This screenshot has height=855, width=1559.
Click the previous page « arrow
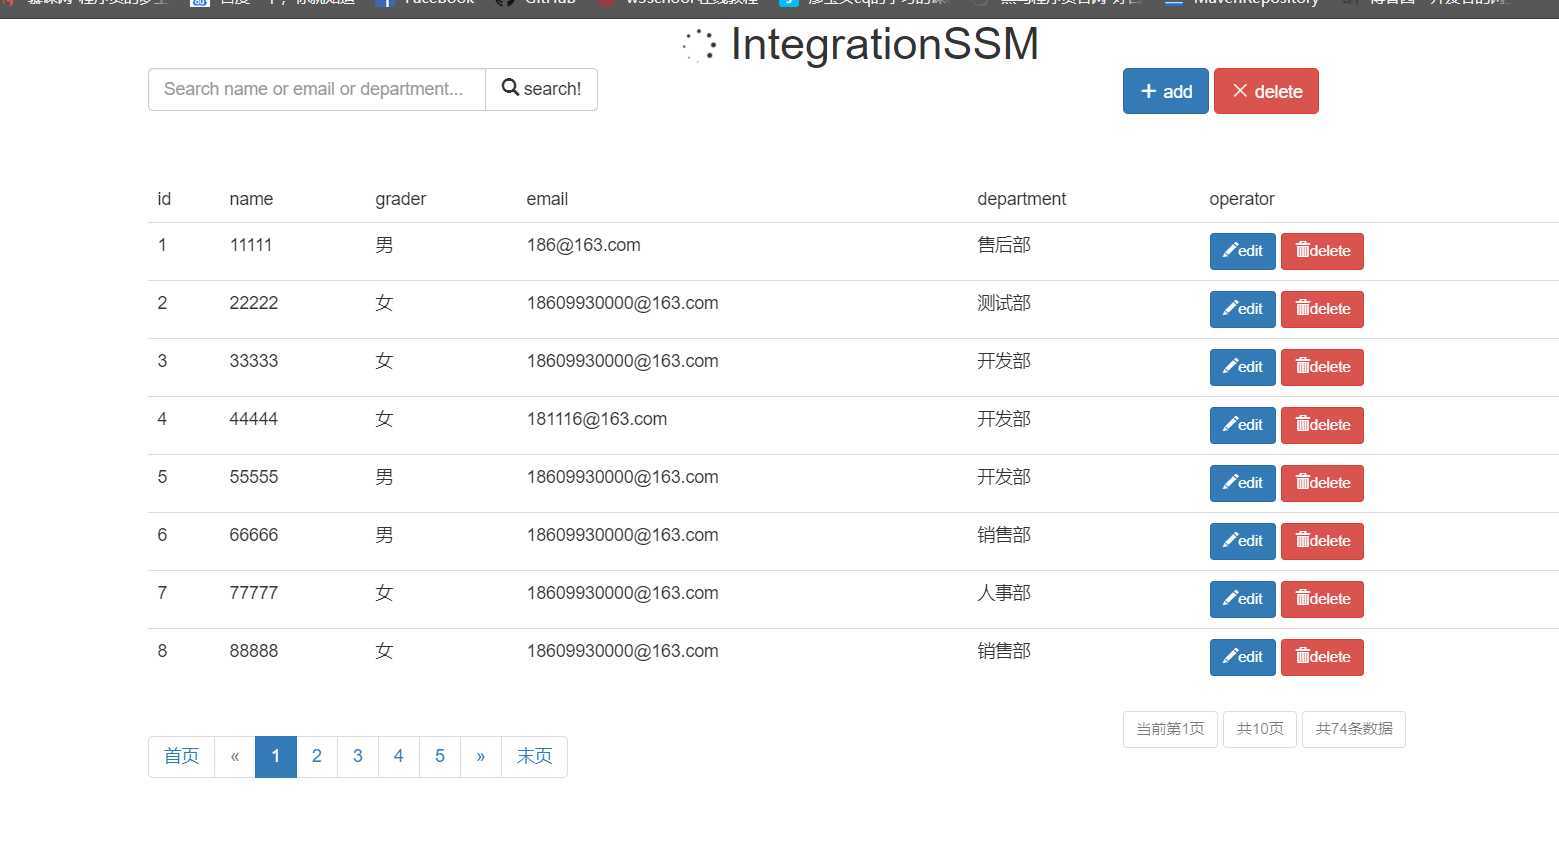(235, 757)
